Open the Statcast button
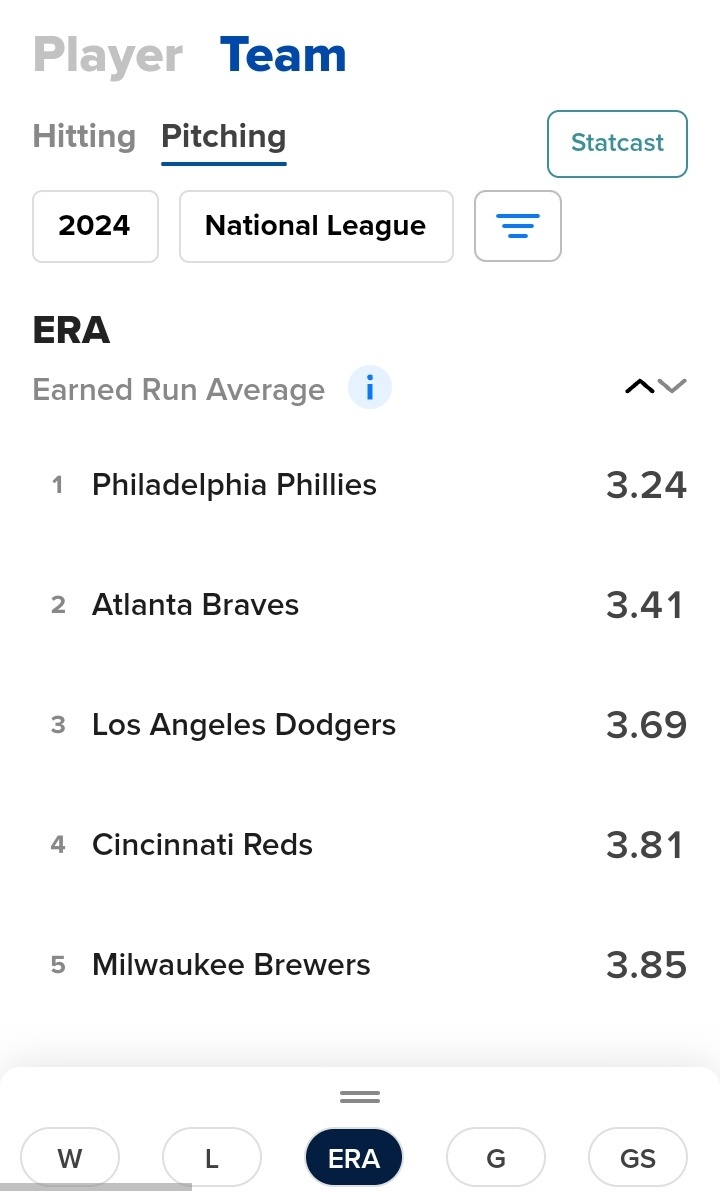 [x=617, y=143]
